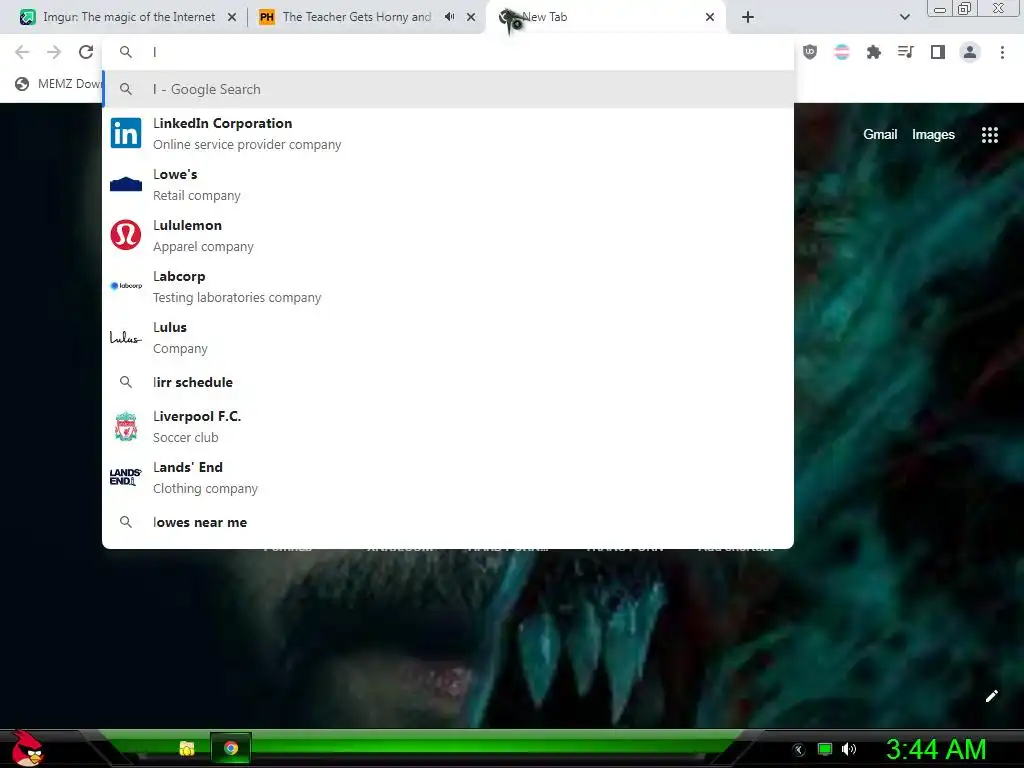Click the browser forward arrow
1024x768 pixels.
pyautogui.click(x=54, y=52)
